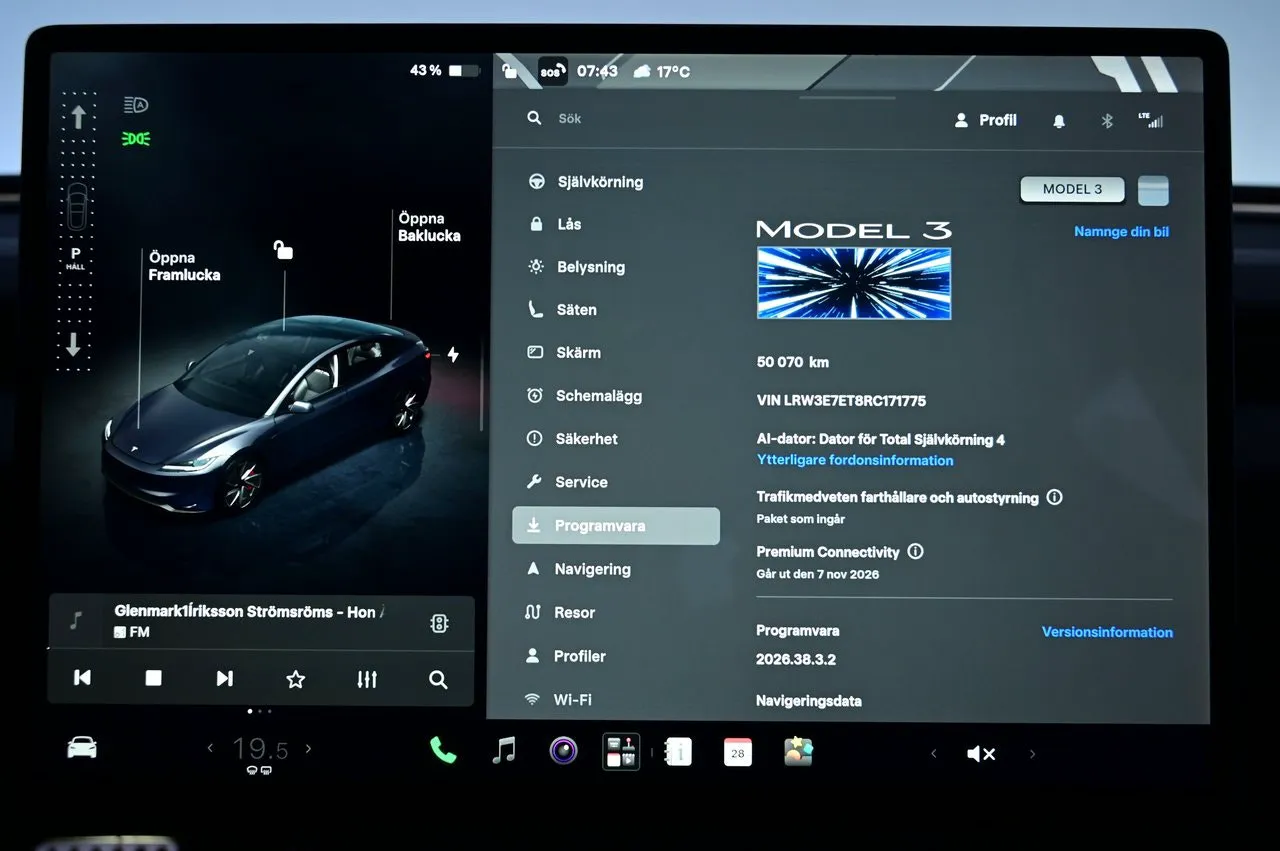Tap the 17°C weather indicator
Image resolution: width=1280 pixels, height=851 pixels.
(661, 72)
